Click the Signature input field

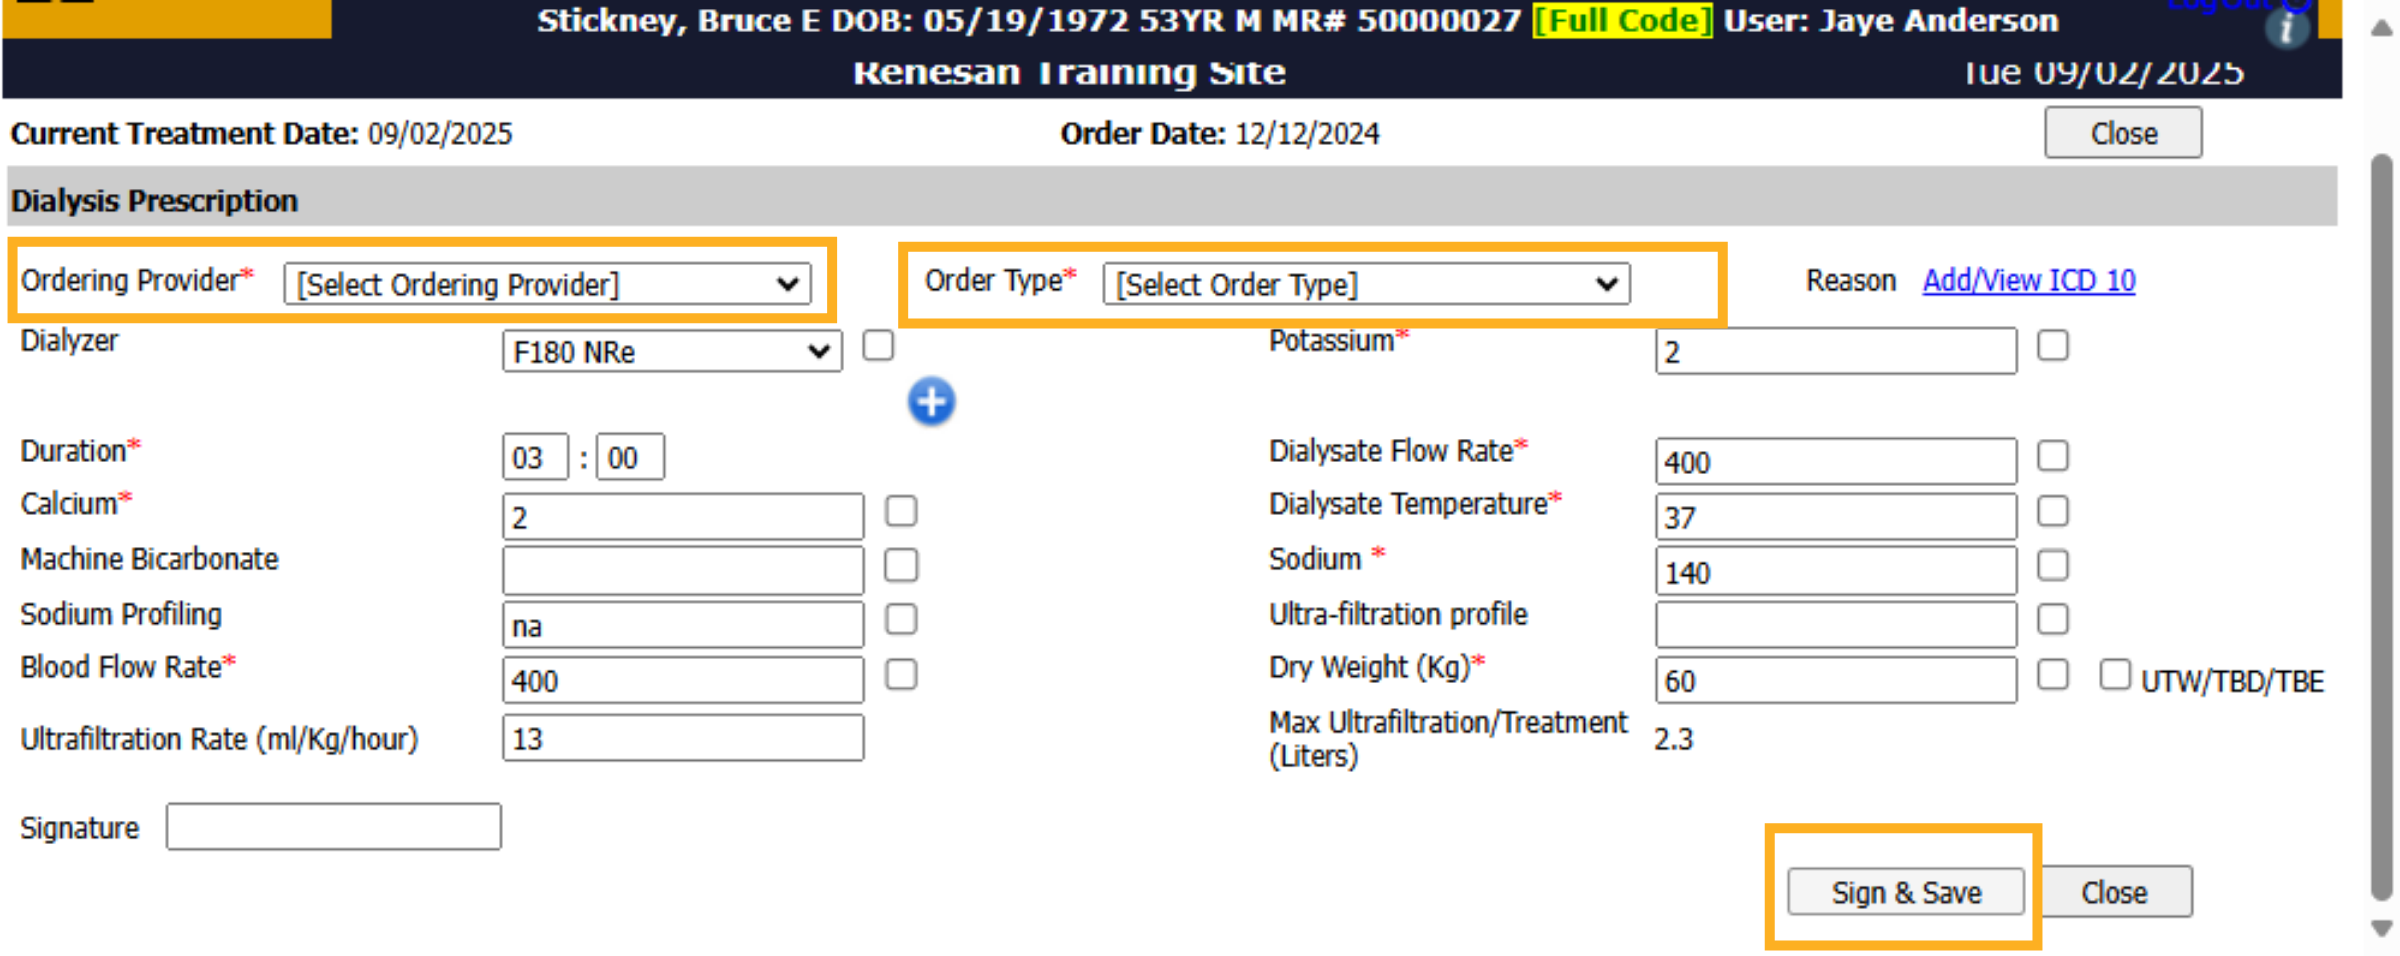[x=334, y=827]
